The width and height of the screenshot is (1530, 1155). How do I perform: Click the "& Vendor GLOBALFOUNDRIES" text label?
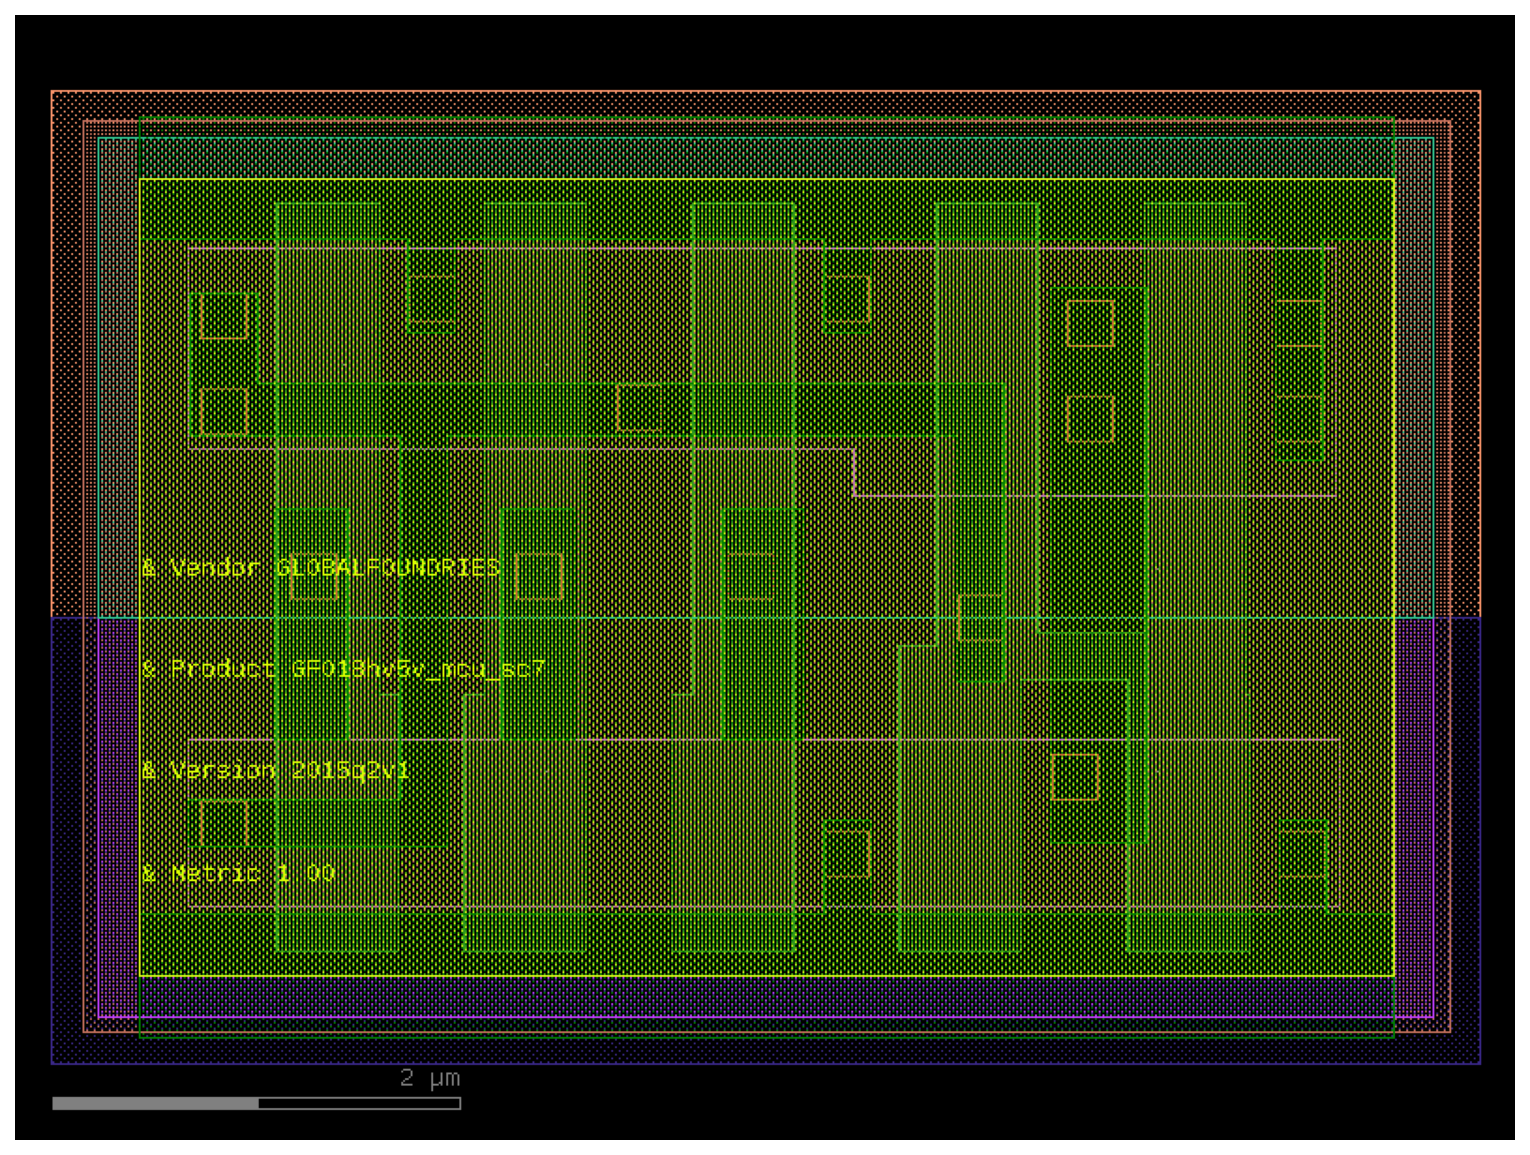[321, 568]
